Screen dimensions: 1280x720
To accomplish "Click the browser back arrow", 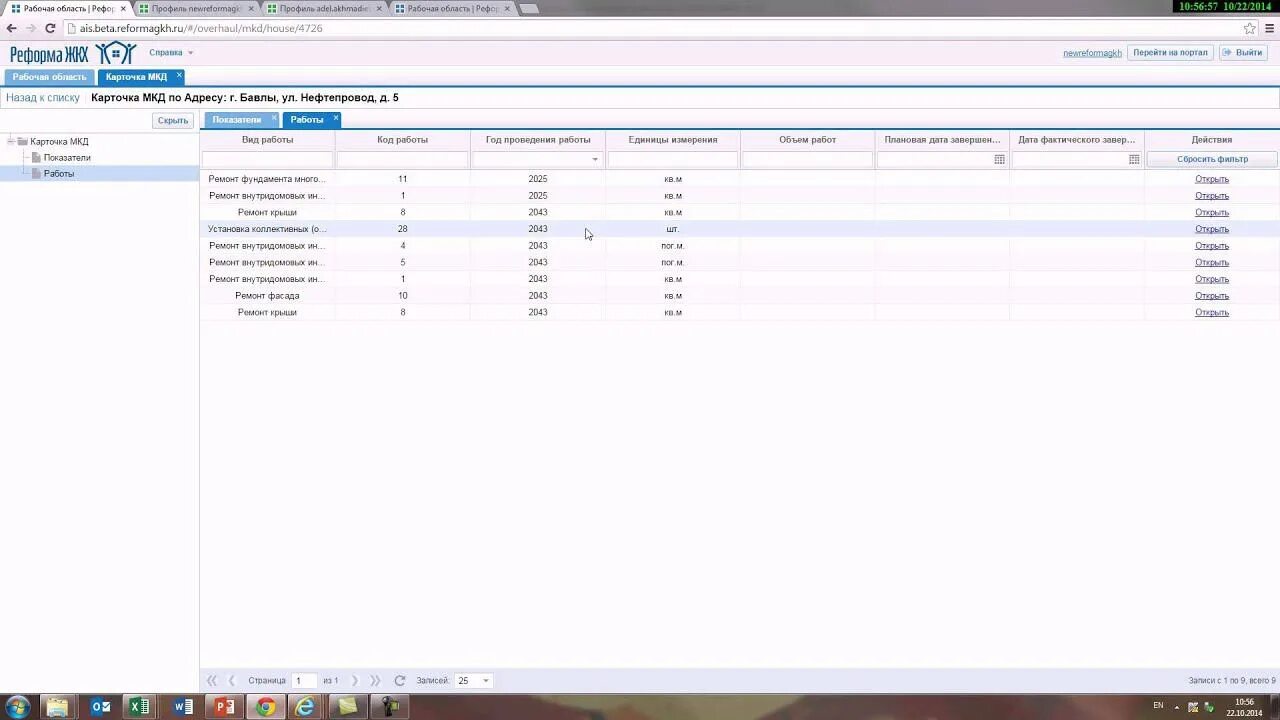I will [12, 29].
